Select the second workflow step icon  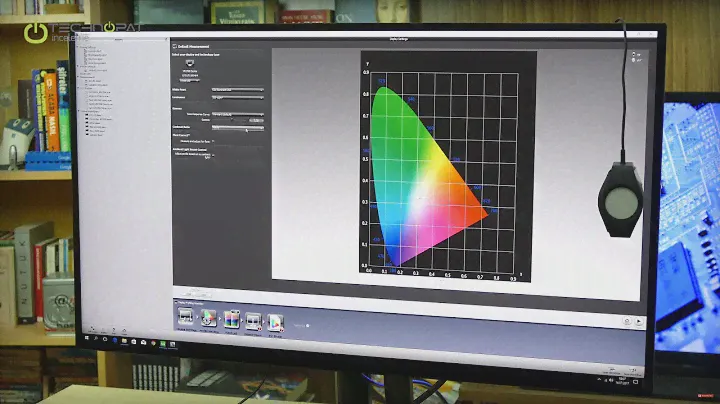pyautogui.click(x=210, y=319)
